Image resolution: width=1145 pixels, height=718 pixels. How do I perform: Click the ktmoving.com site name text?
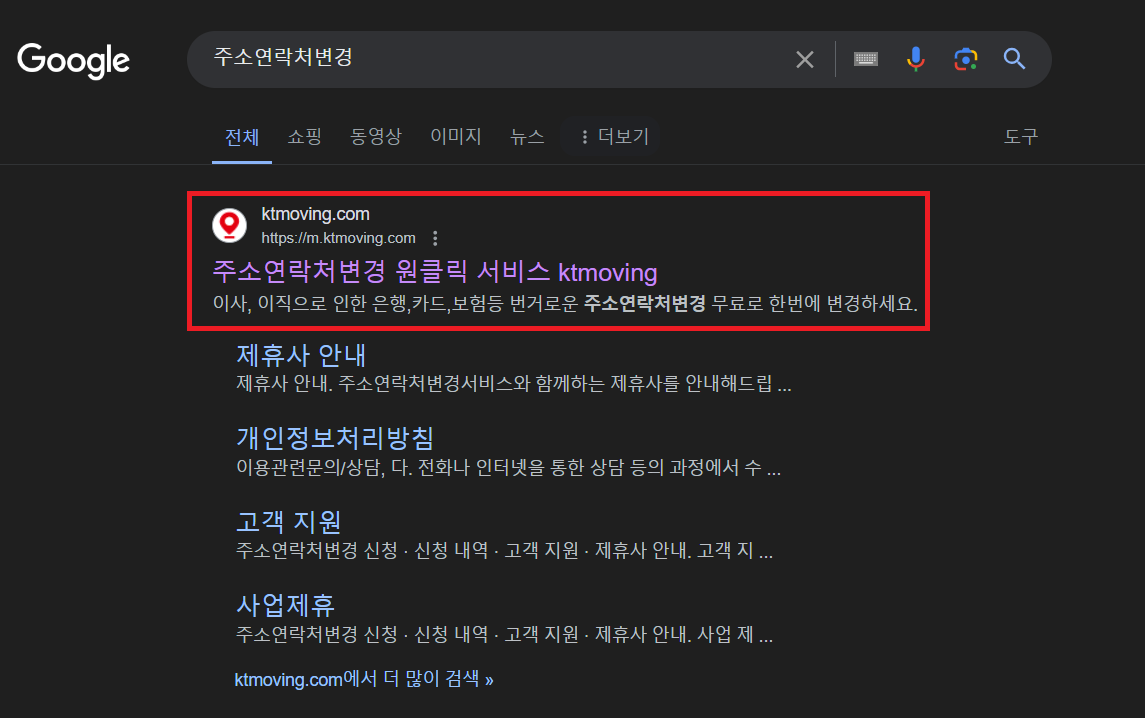[315, 214]
